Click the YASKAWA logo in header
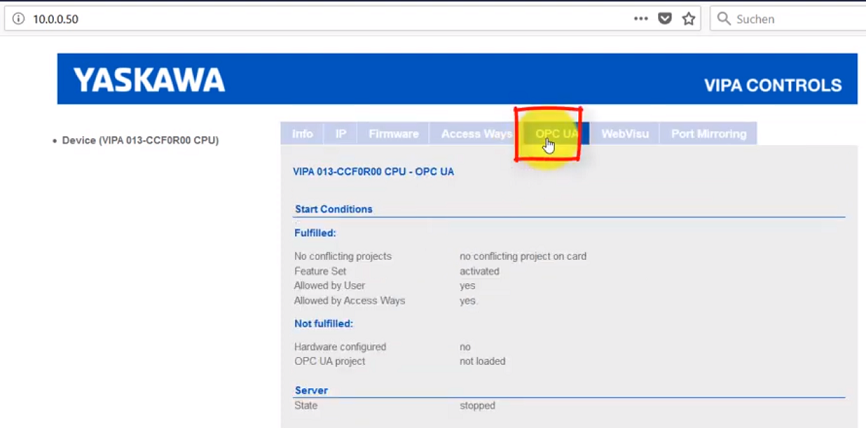Viewport: 866px width, 428px height. coord(149,80)
